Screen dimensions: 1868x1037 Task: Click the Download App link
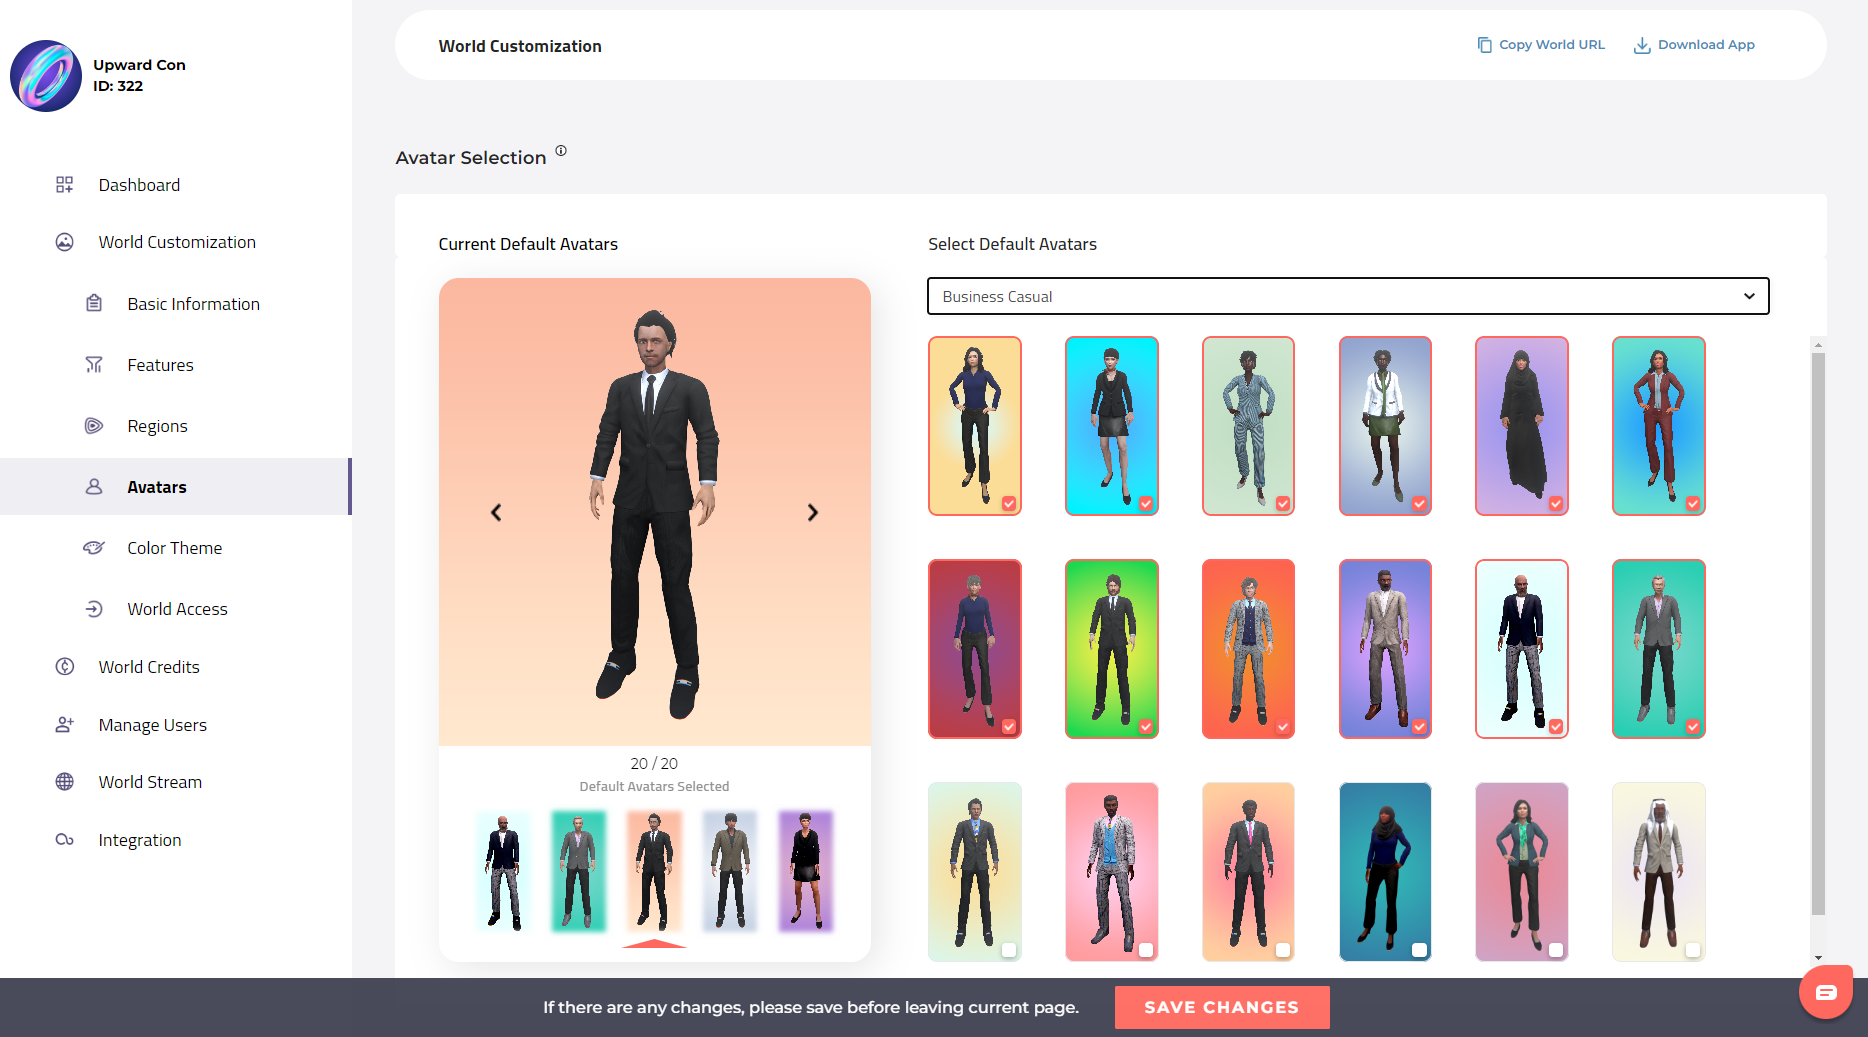[1694, 45]
